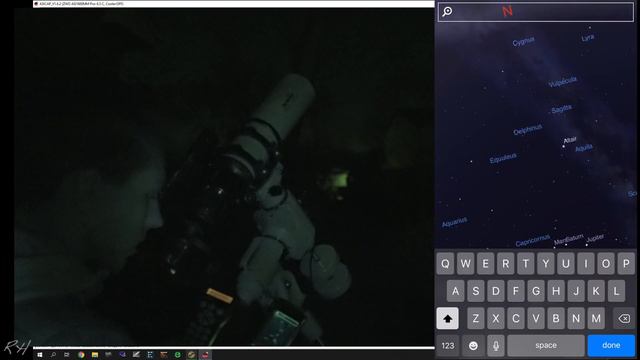Tap the S key on the keyboard
This screenshot has height=360, width=640.
coord(476,291)
